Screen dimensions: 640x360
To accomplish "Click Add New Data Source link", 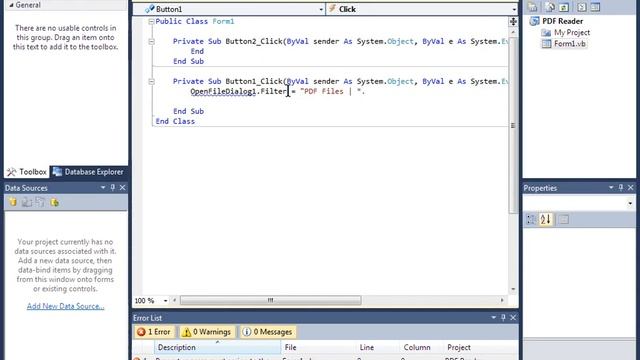I will point(65,306).
